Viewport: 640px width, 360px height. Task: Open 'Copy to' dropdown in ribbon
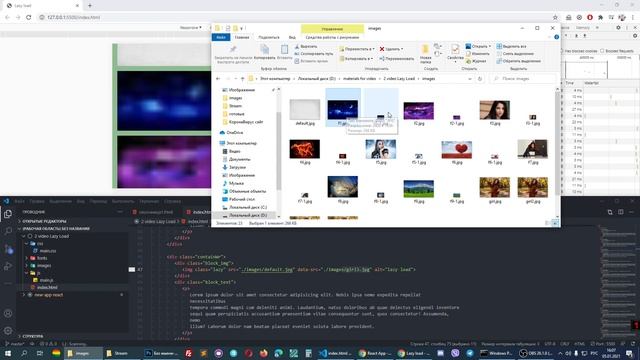(356, 59)
